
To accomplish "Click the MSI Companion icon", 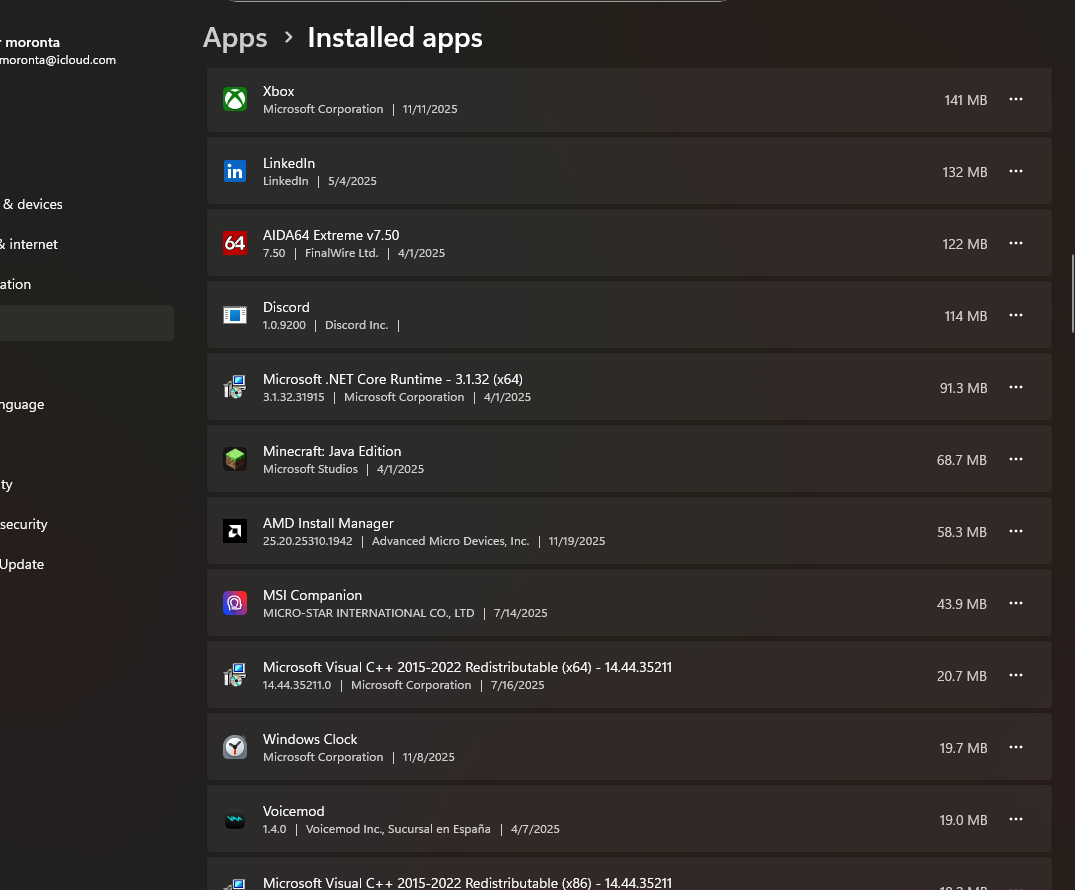I will point(235,604).
